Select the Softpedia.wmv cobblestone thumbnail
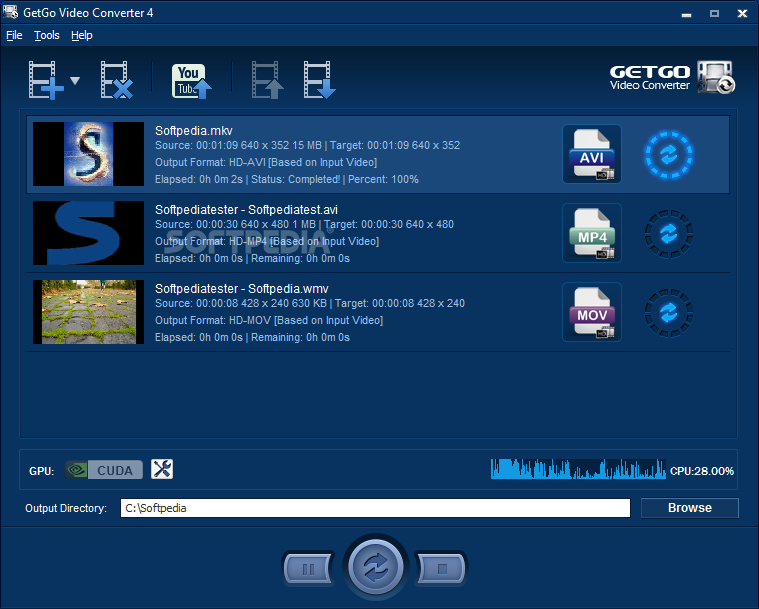The height and width of the screenshot is (609, 759). pos(88,312)
